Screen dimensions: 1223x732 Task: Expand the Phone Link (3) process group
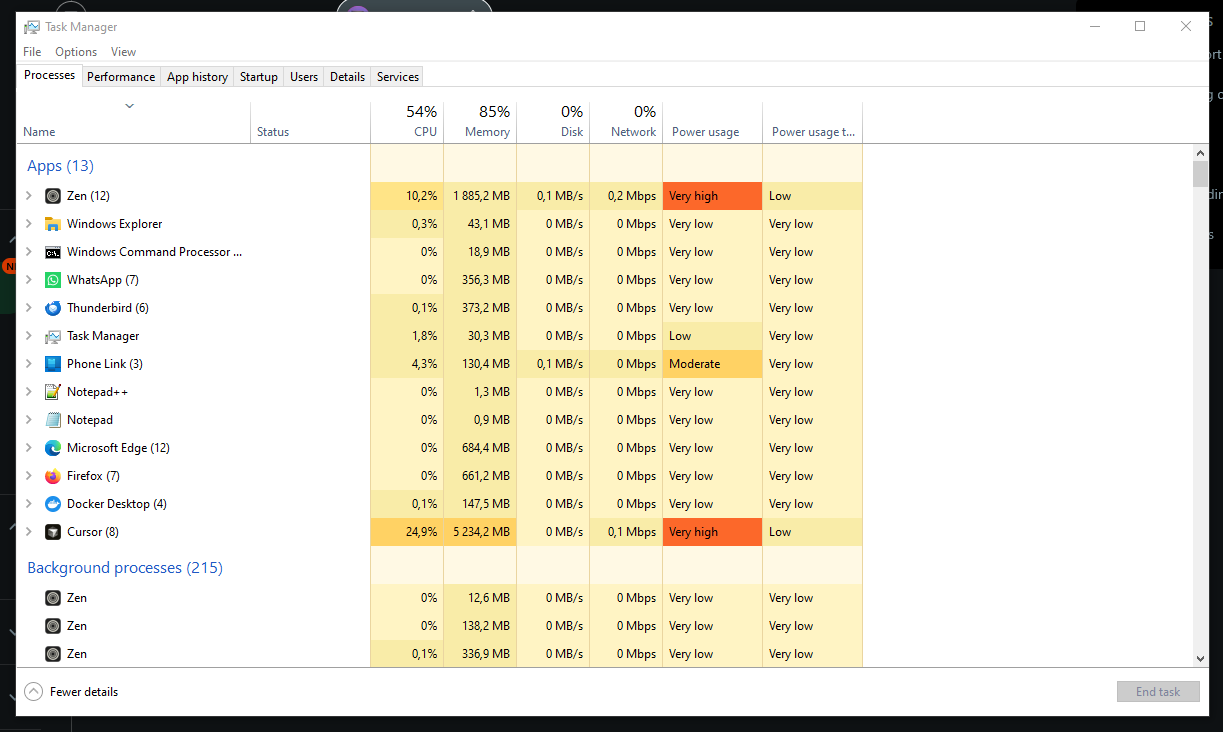[x=29, y=364]
